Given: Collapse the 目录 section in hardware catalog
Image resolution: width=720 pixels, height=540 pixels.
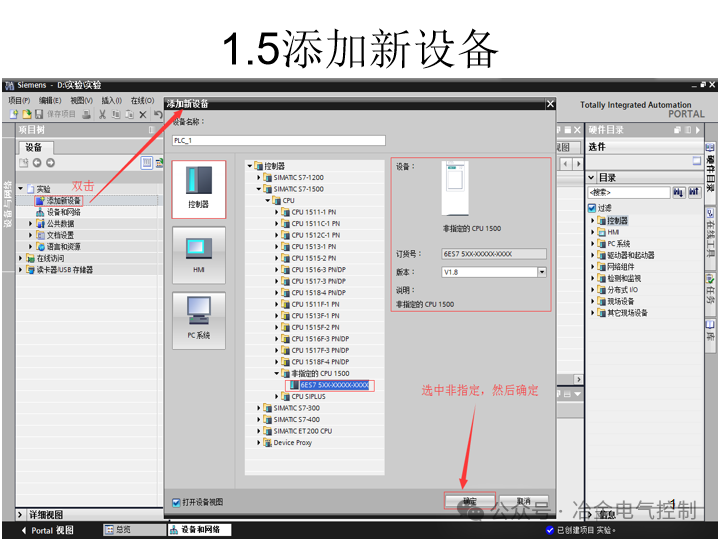Looking at the screenshot, I should [x=591, y=177].
